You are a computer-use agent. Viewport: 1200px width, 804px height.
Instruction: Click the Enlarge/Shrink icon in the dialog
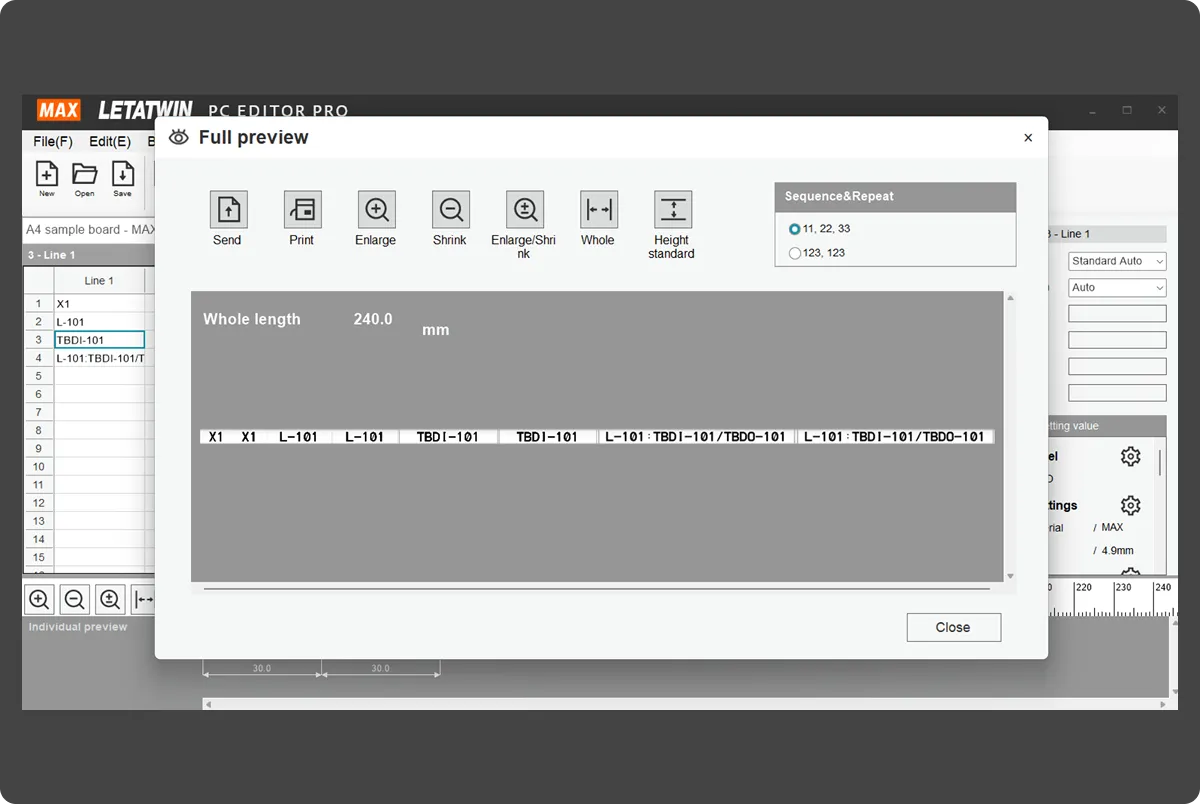[524, 210]
